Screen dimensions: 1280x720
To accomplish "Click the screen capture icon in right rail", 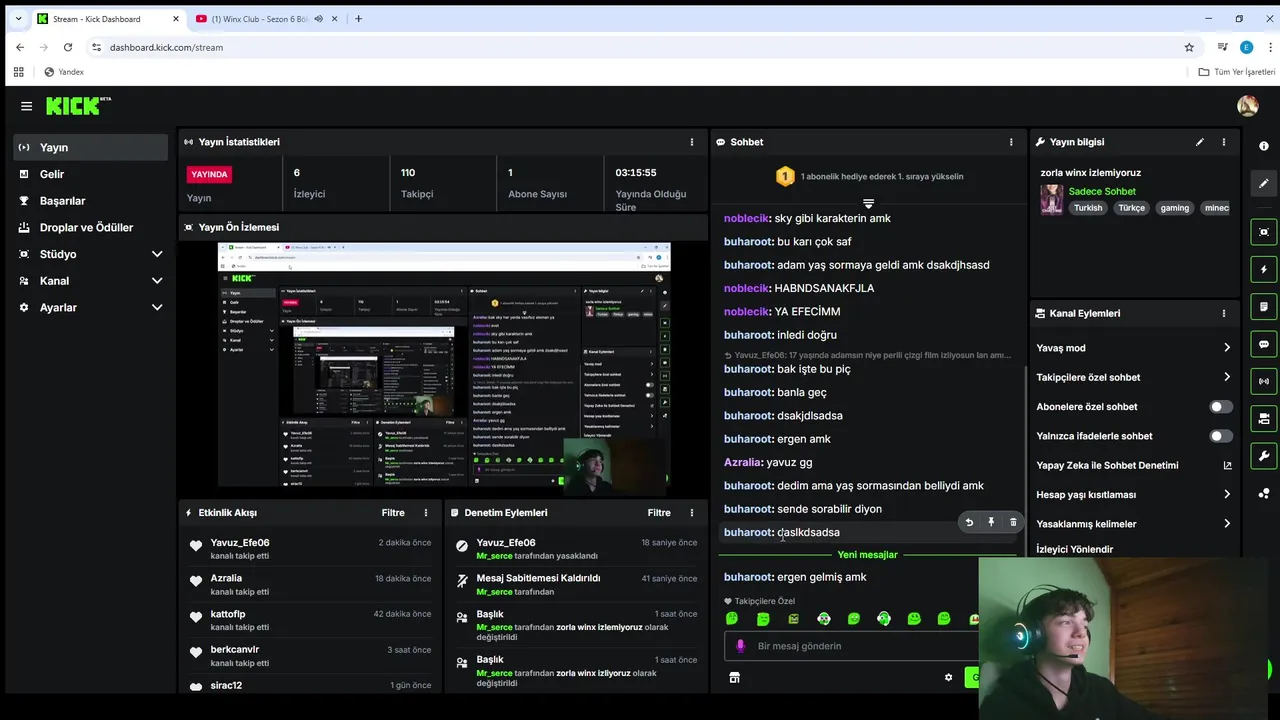I will pyautogui.click(x=1264, y=232).
